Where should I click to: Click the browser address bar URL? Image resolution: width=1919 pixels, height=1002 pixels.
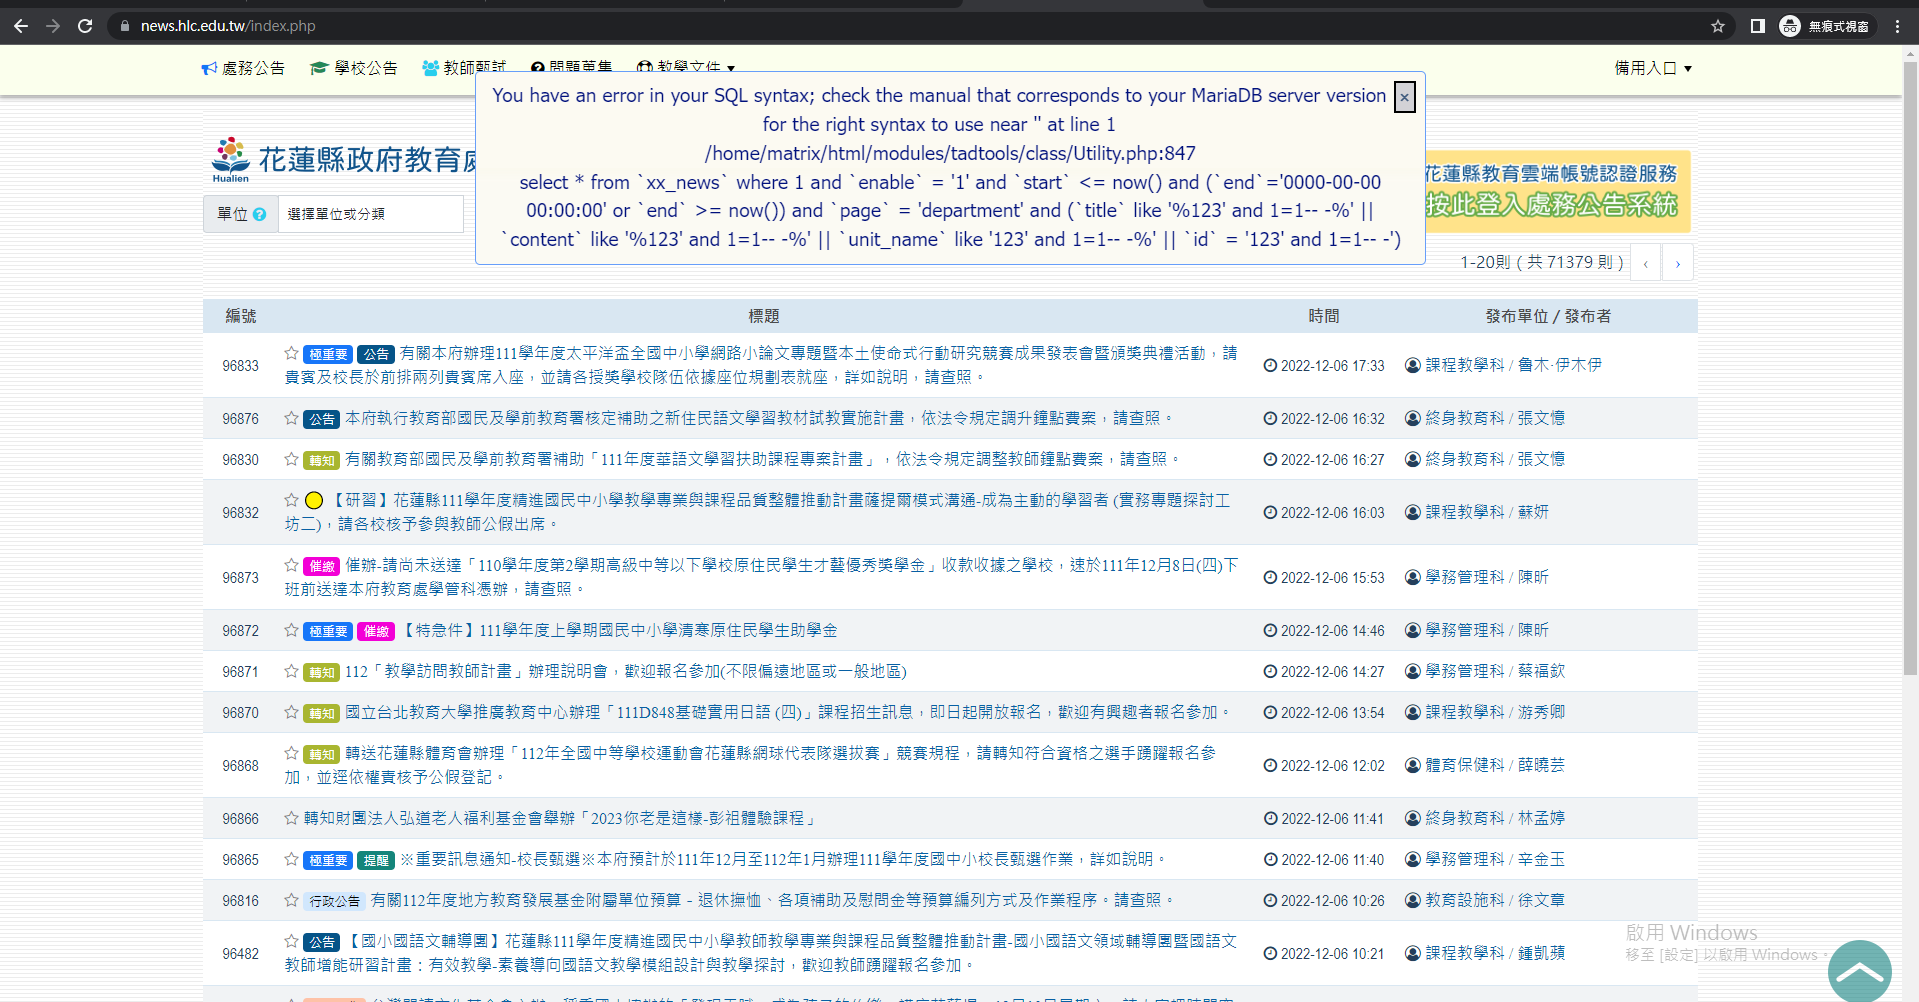pos(228,26)
